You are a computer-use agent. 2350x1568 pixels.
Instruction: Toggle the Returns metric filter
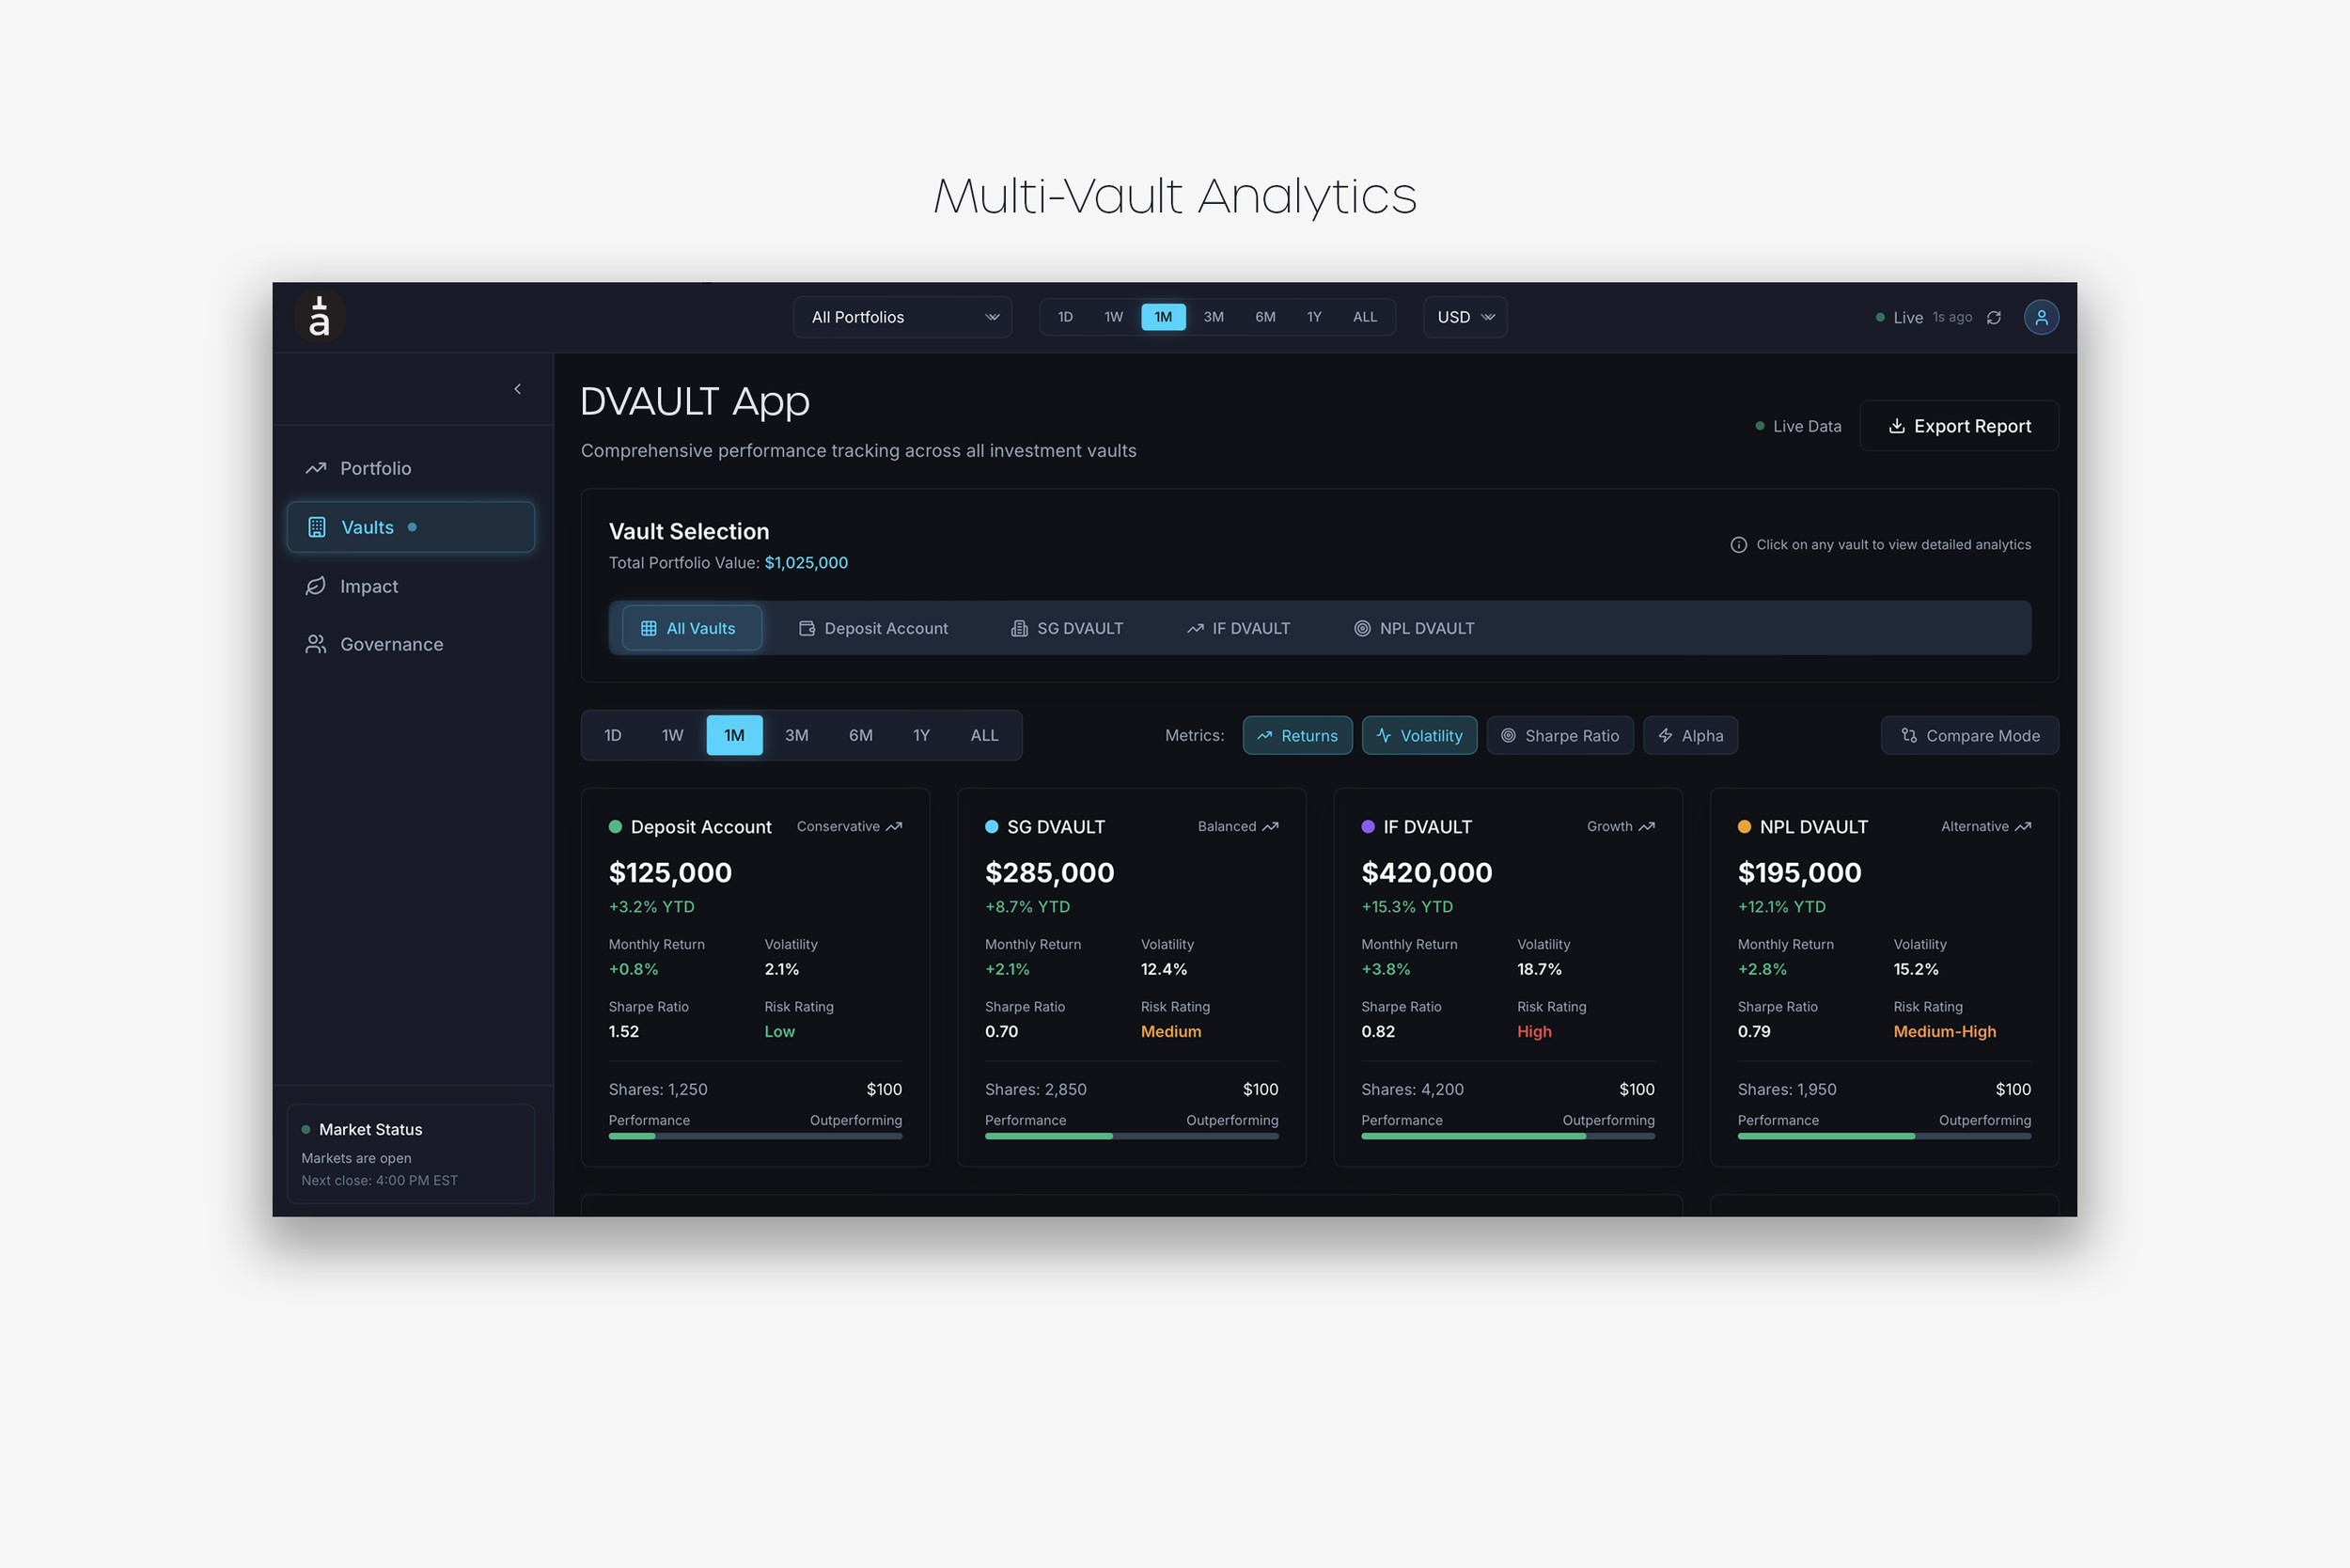(1297, 736)
